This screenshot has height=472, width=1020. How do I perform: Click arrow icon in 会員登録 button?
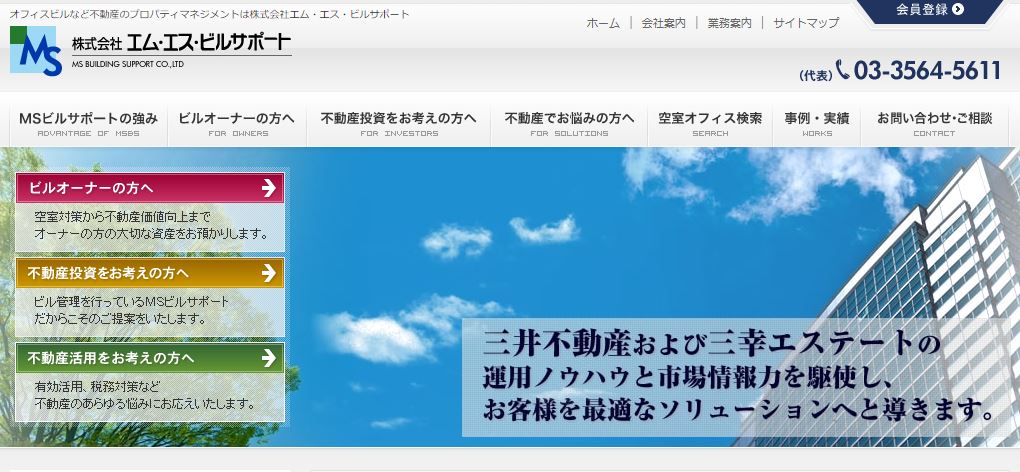958,9
